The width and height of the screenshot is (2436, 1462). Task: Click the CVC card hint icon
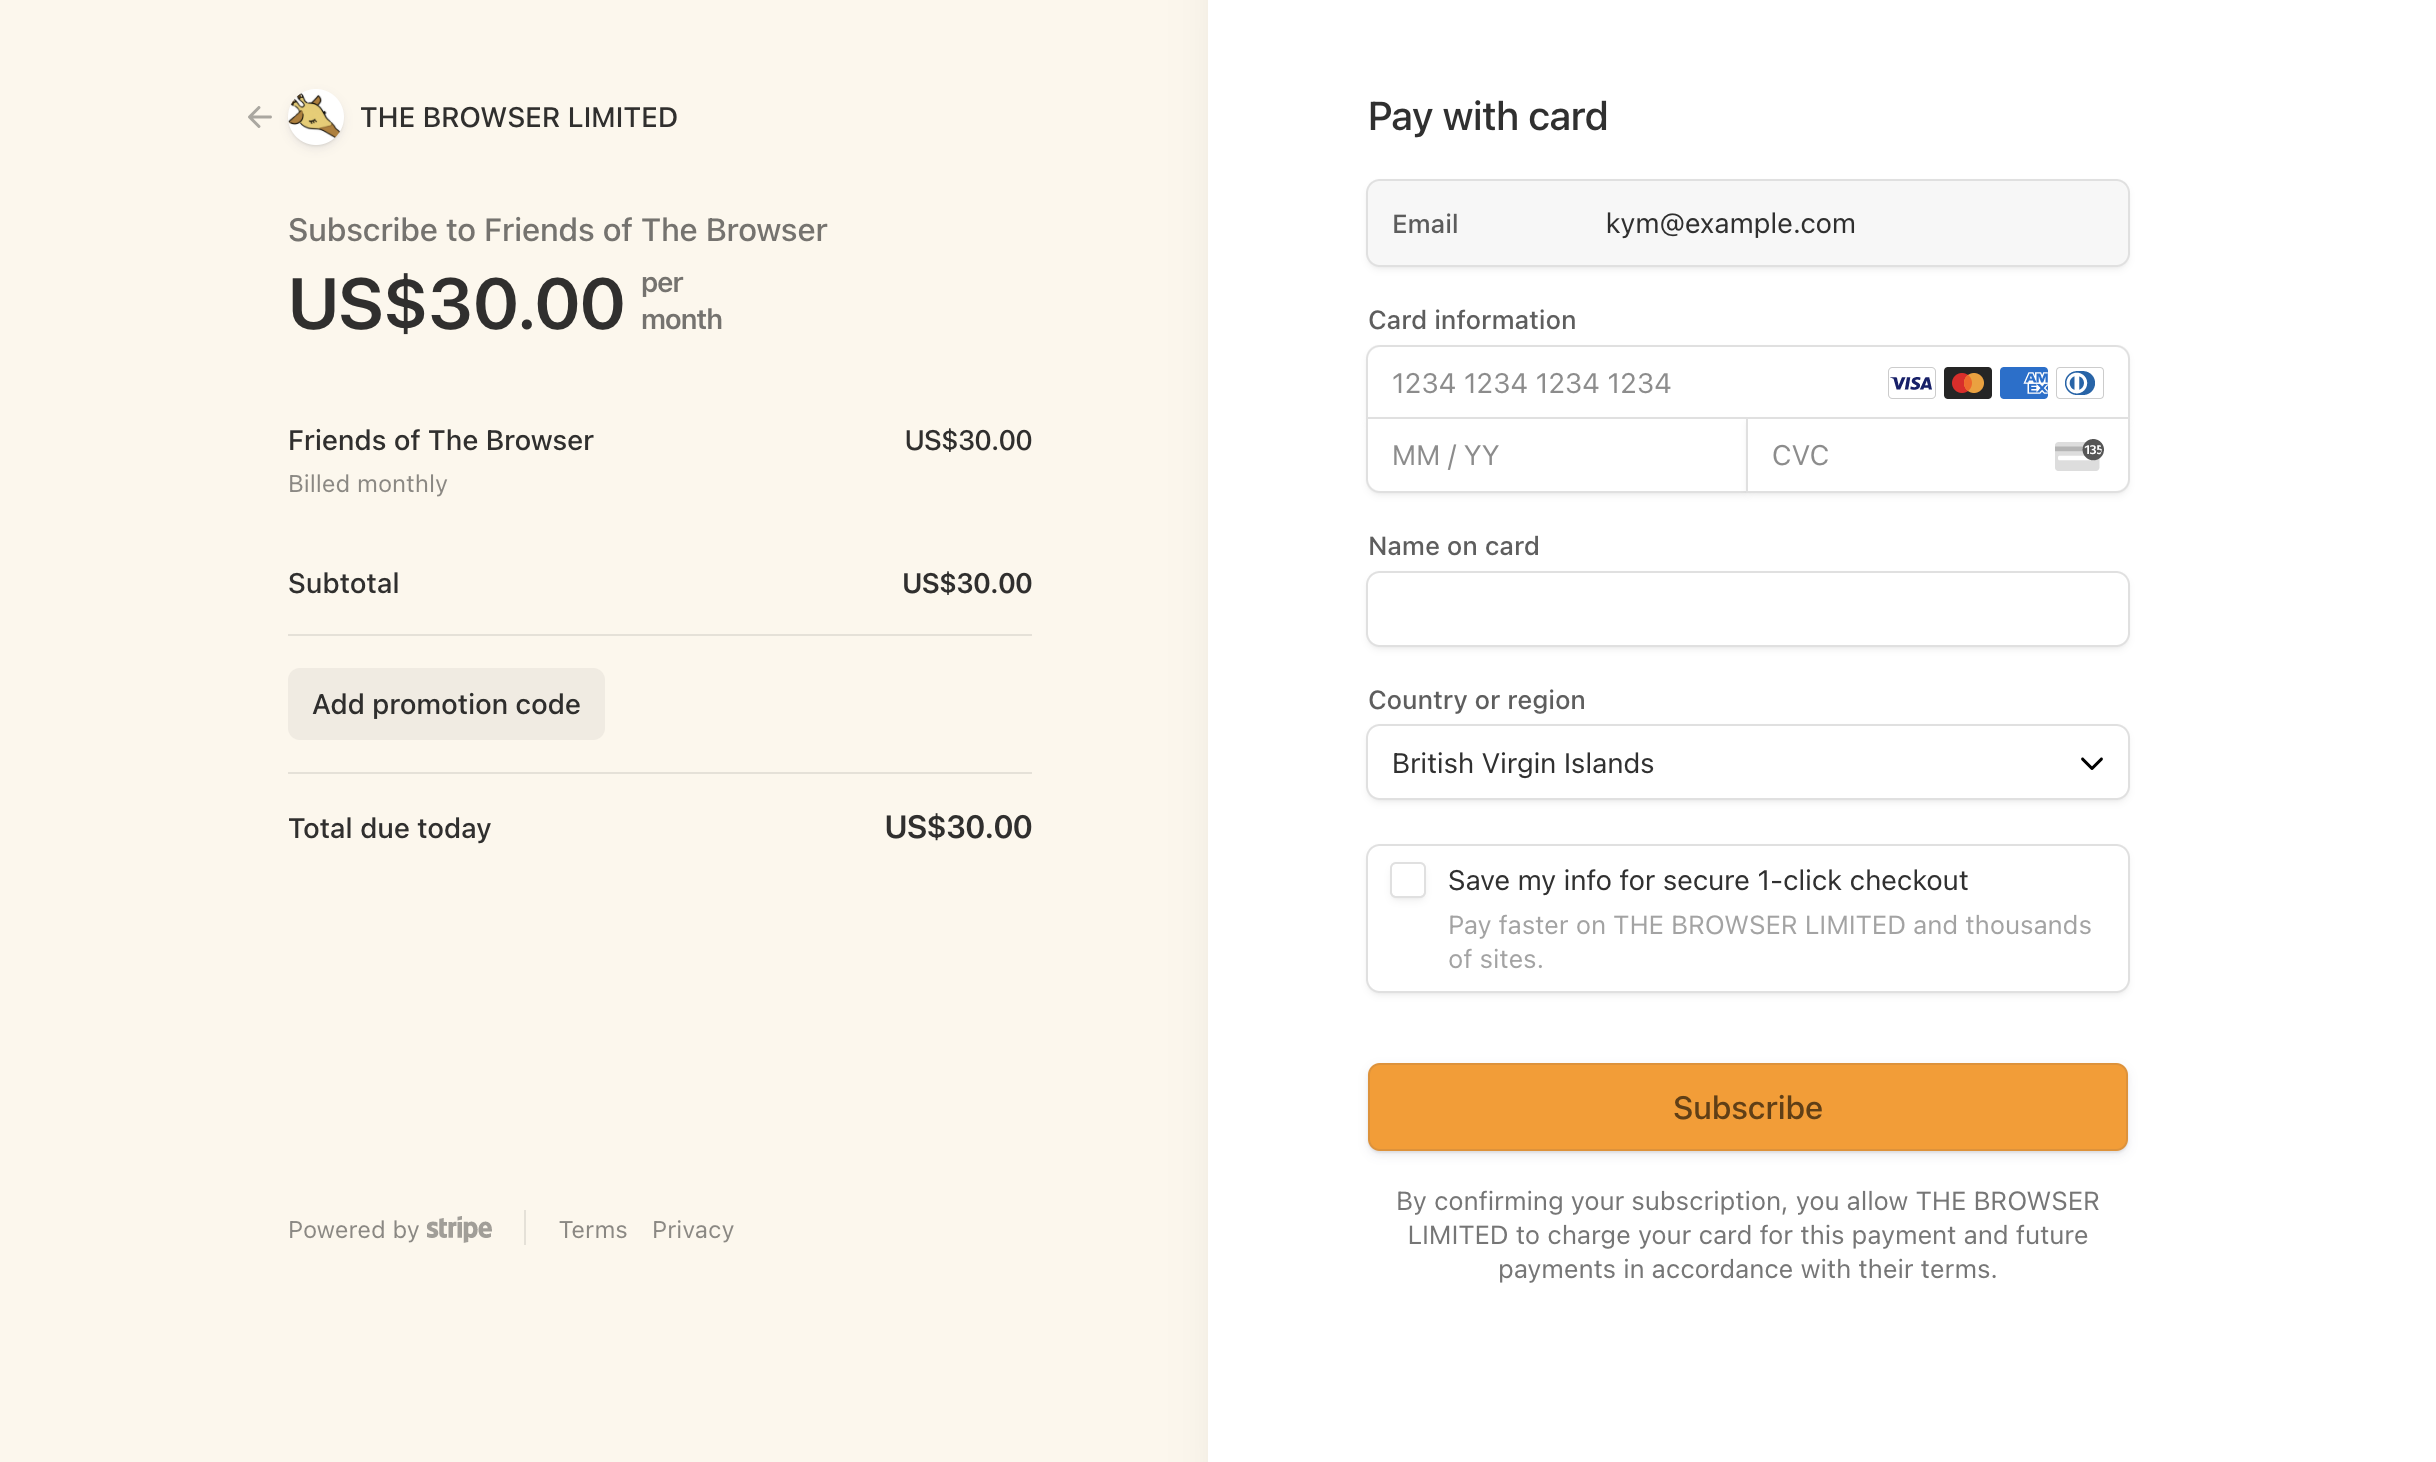pyautogui.click(x=2078, y=455)
